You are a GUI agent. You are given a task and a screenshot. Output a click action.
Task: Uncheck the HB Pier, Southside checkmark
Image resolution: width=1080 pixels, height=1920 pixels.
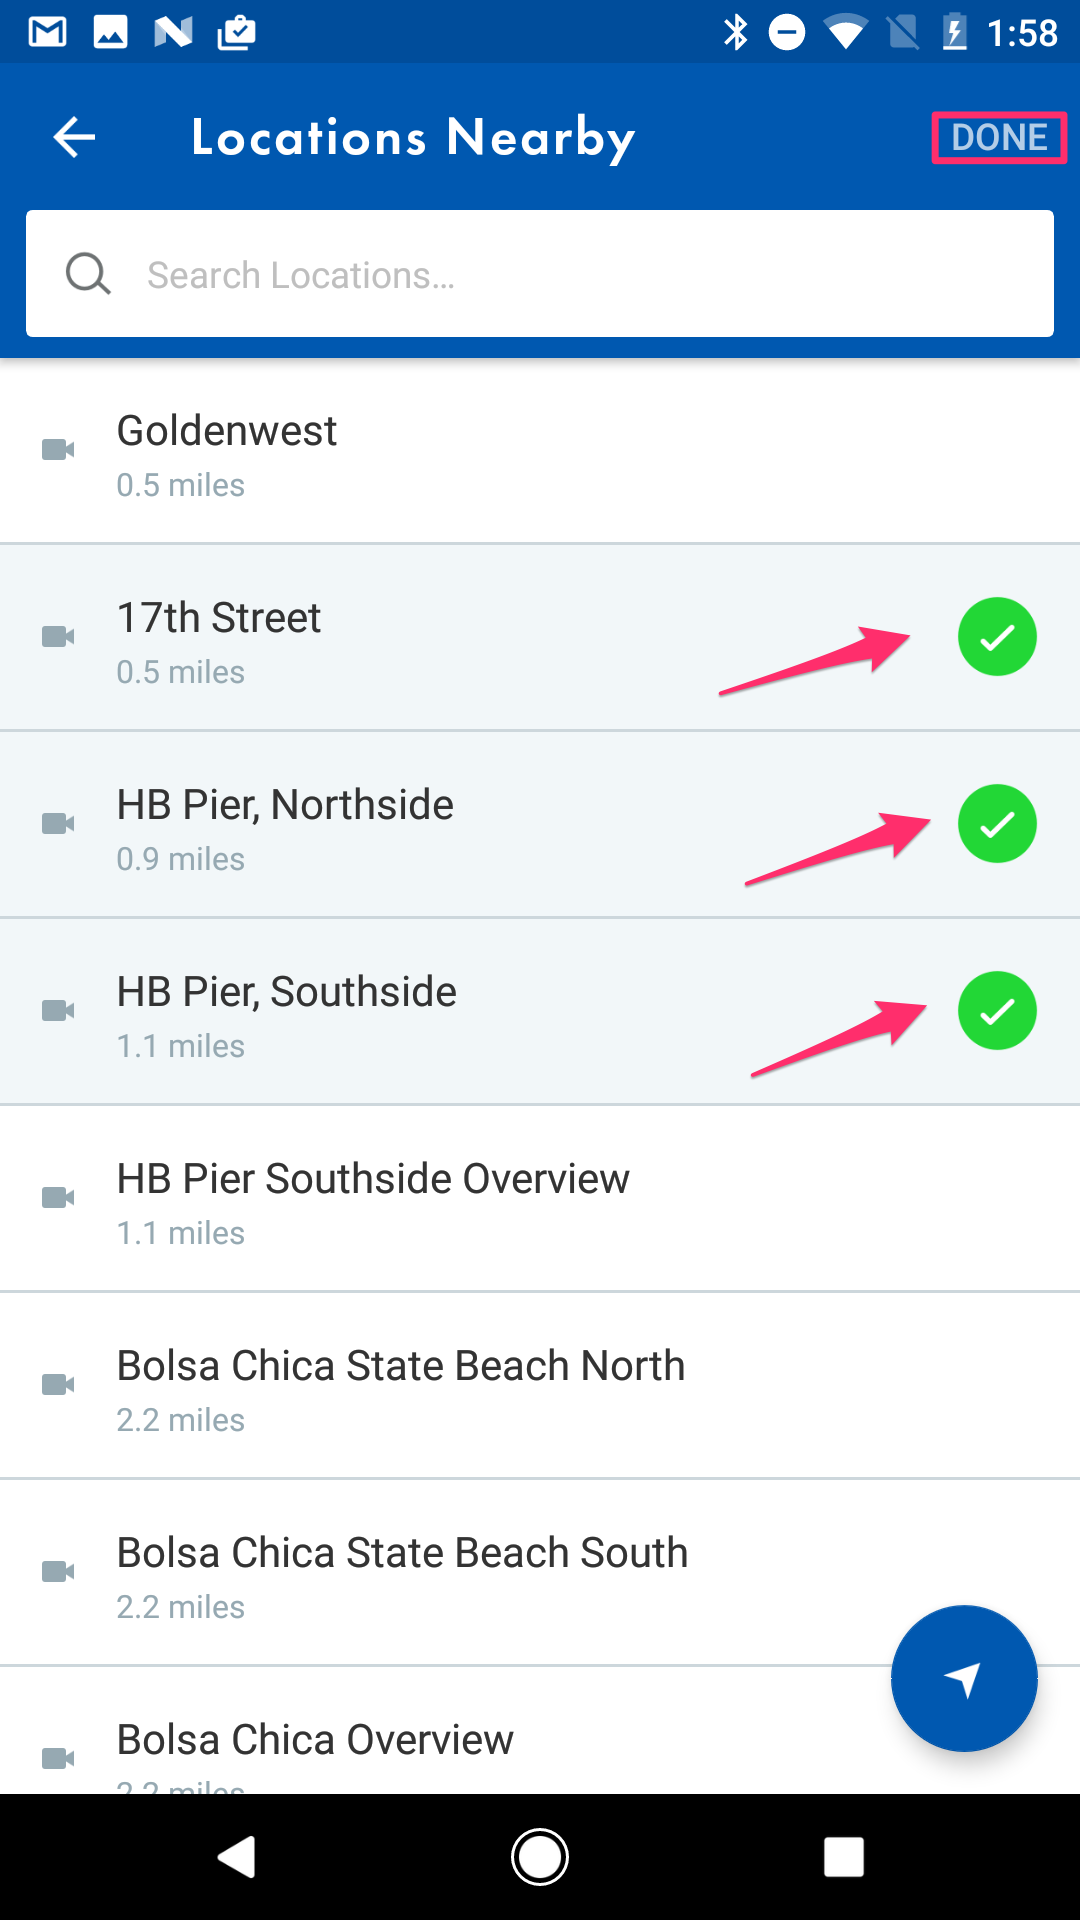pyautogui.click(x=997, y=1011)
